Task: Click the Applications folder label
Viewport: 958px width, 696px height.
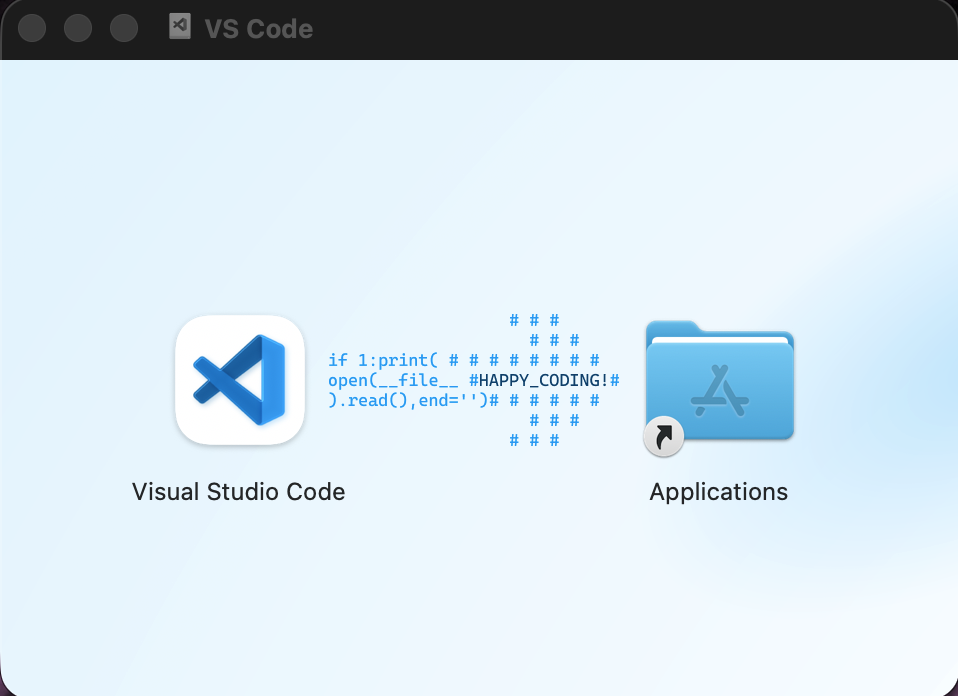Action: pyautogui.click(x=718, y=492)
